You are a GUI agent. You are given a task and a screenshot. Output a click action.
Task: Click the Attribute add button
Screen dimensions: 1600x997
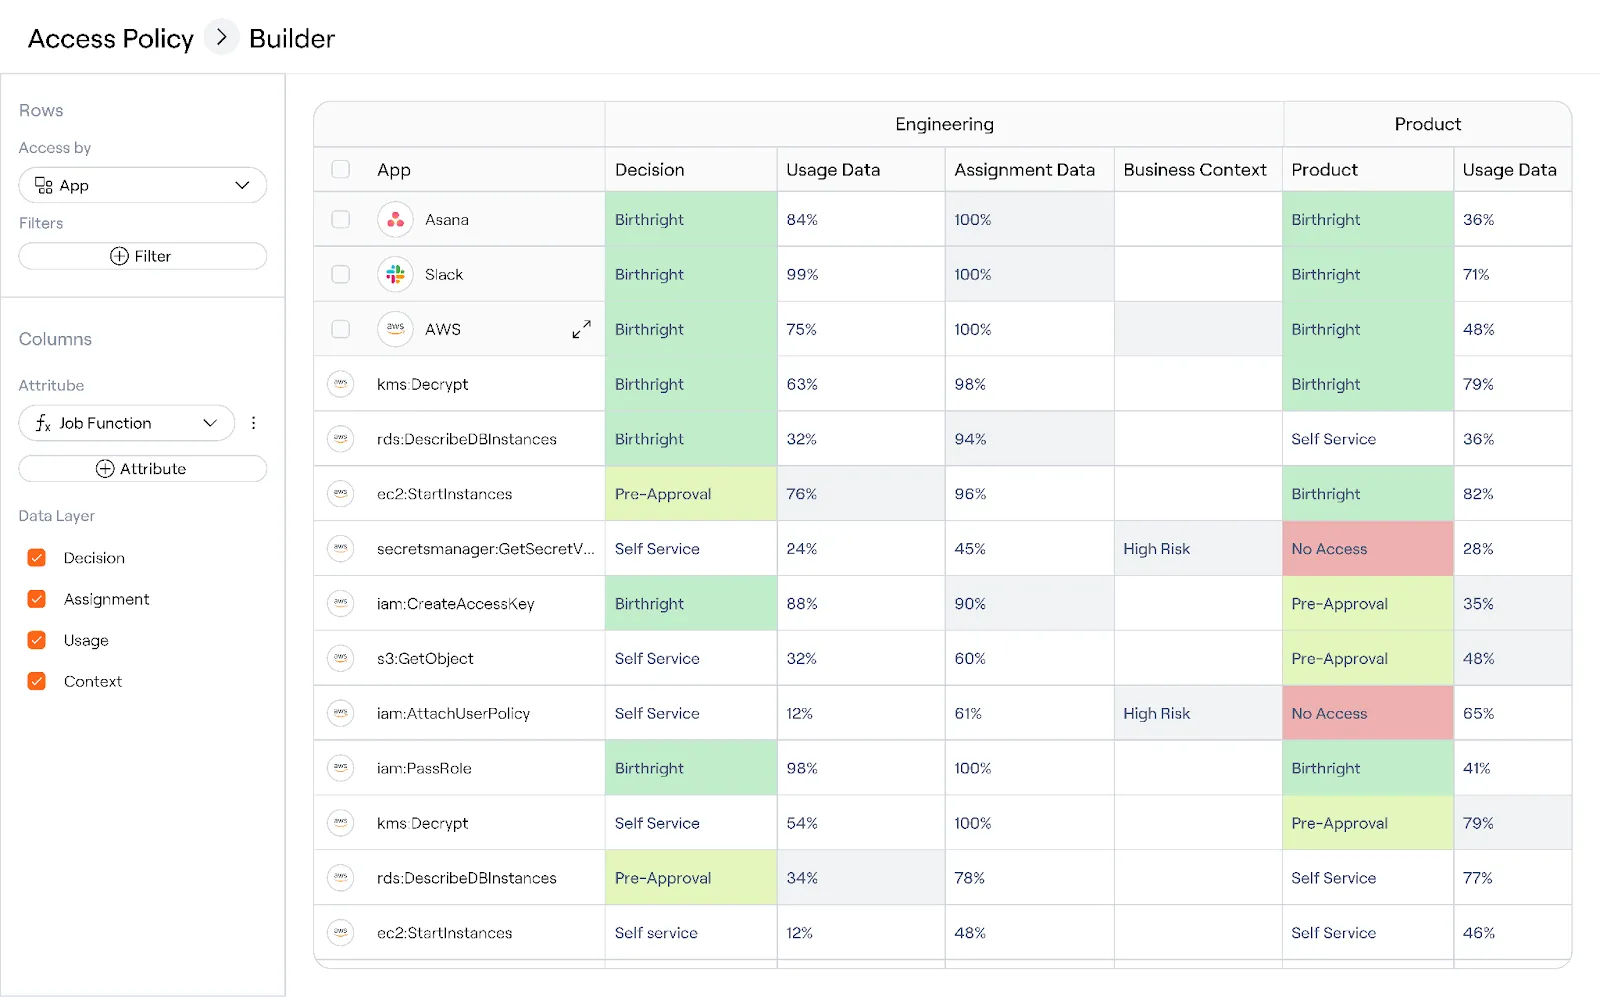point(143,469)
